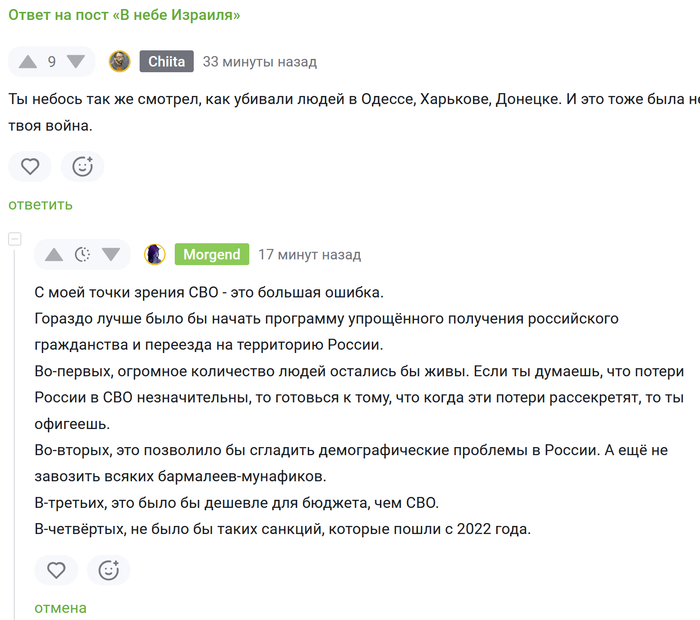Viewport: 700px width, 620px height.
Task: Click the отмена cancel link
Action: tap(60, 608)
